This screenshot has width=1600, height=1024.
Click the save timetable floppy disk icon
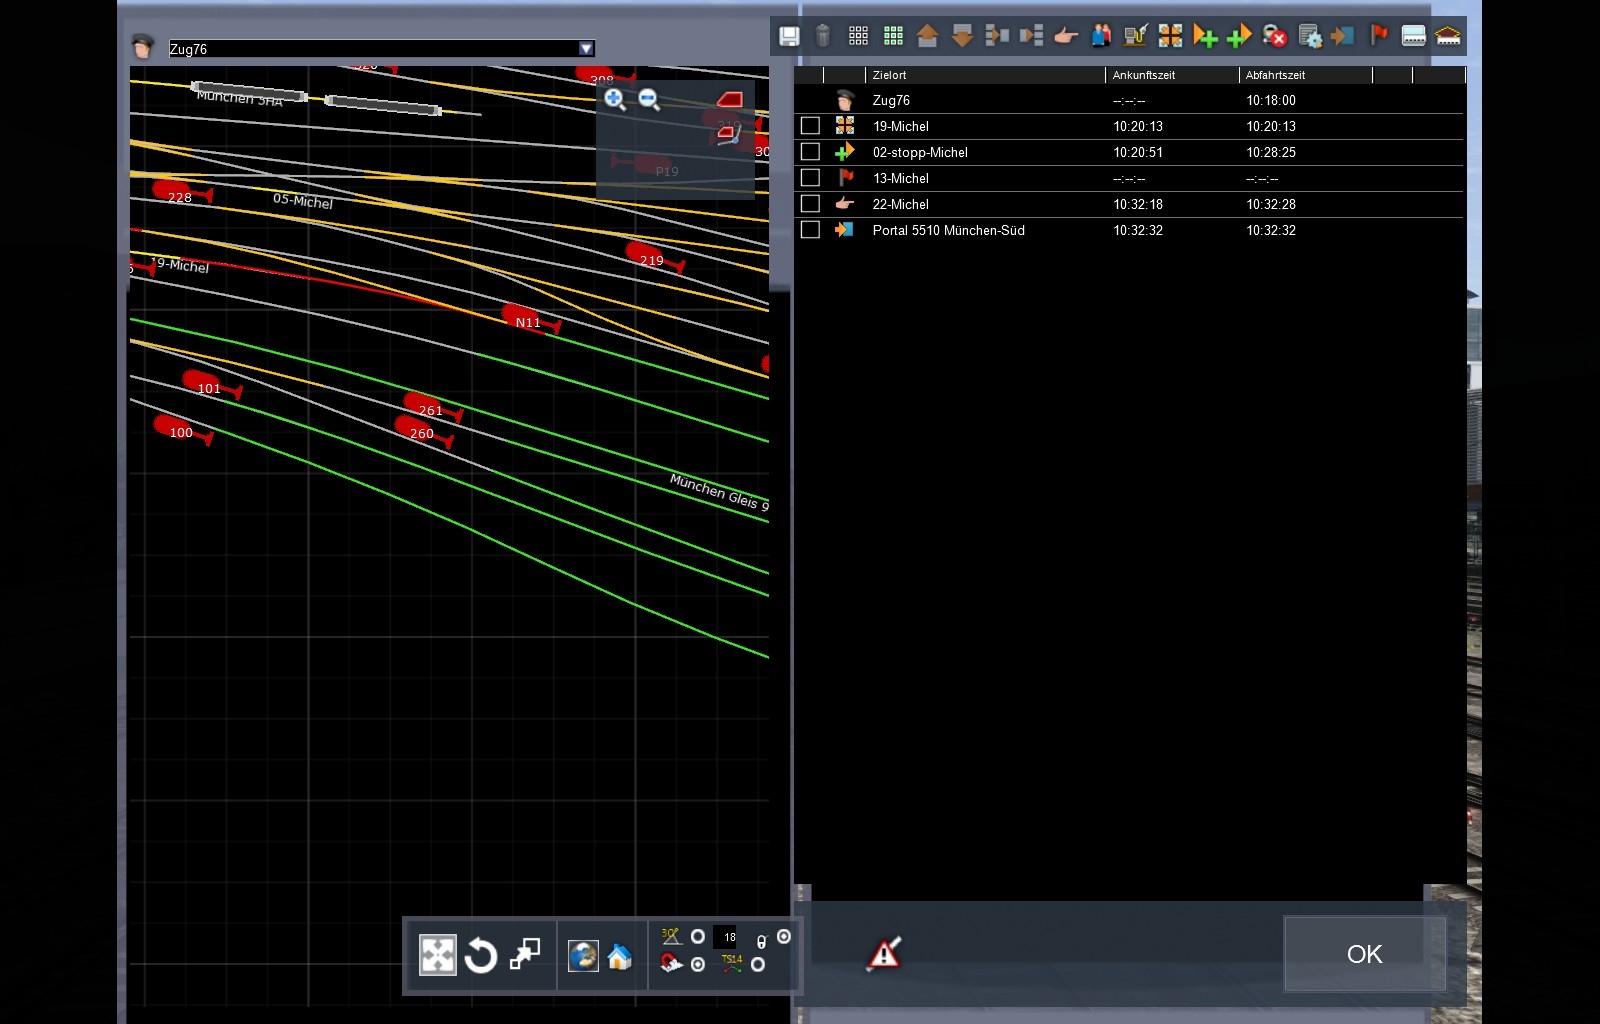point(789,37)
